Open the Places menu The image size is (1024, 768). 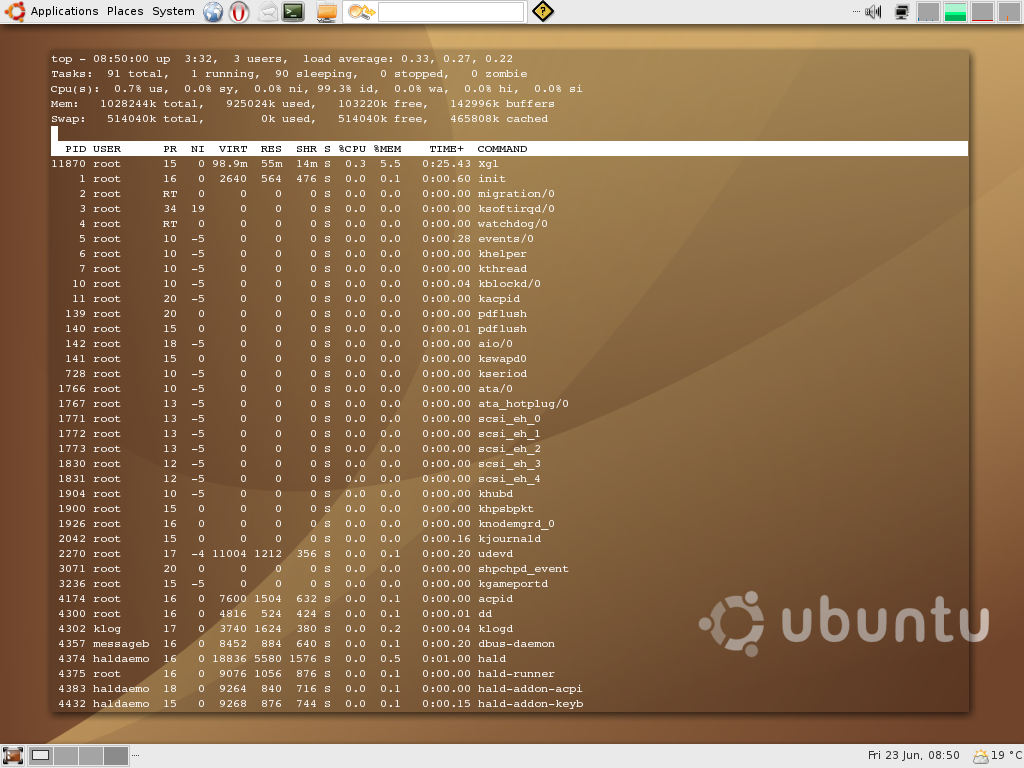124,11
